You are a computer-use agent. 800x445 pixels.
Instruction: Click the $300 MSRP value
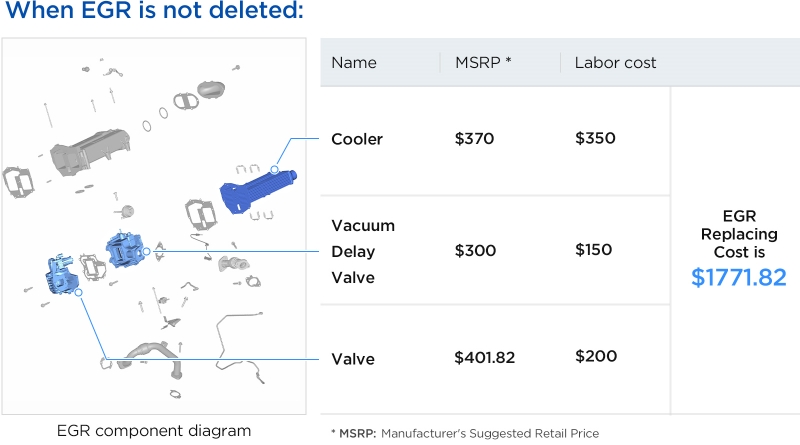[x=476, y=251]
